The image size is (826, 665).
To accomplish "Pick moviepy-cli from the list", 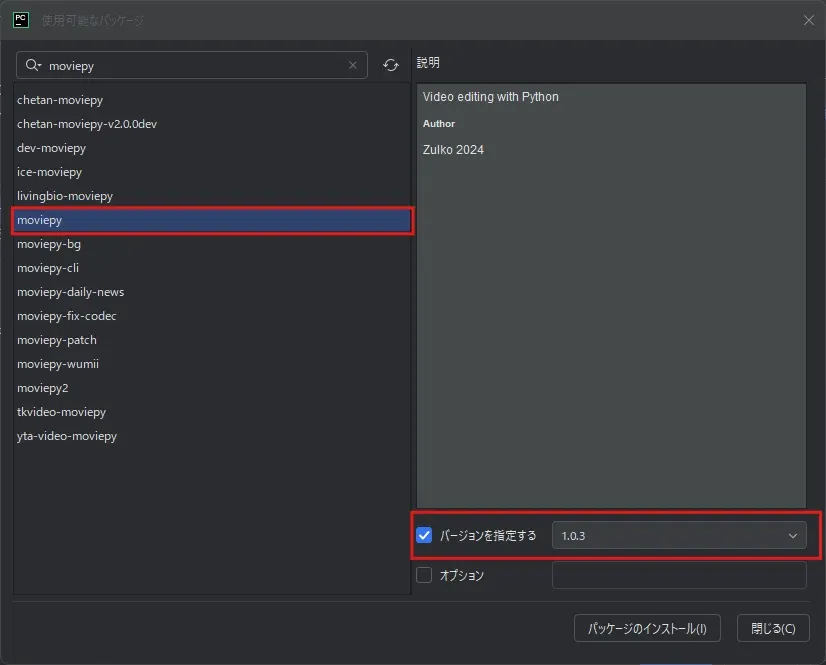I will coord(212,268).
